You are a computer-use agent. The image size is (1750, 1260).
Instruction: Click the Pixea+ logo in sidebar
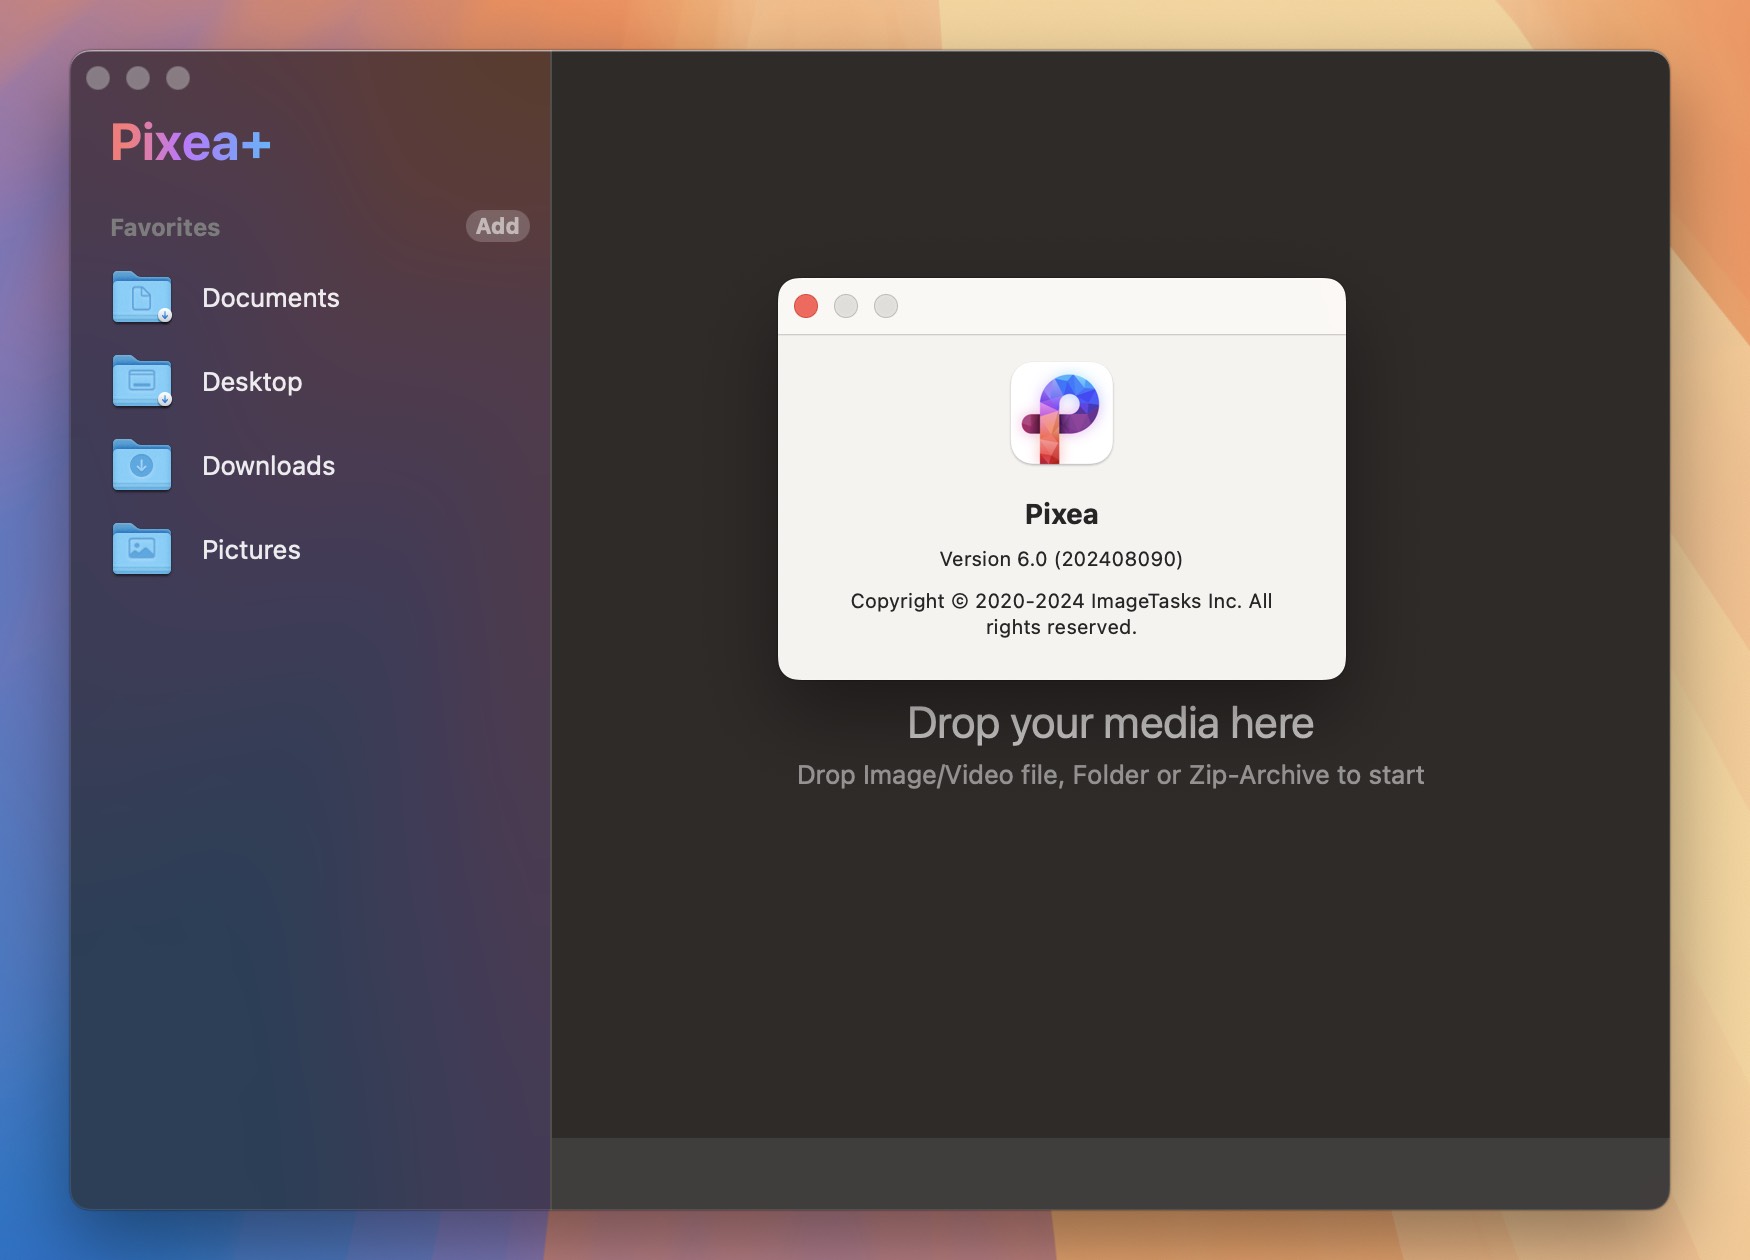(190, 142)
